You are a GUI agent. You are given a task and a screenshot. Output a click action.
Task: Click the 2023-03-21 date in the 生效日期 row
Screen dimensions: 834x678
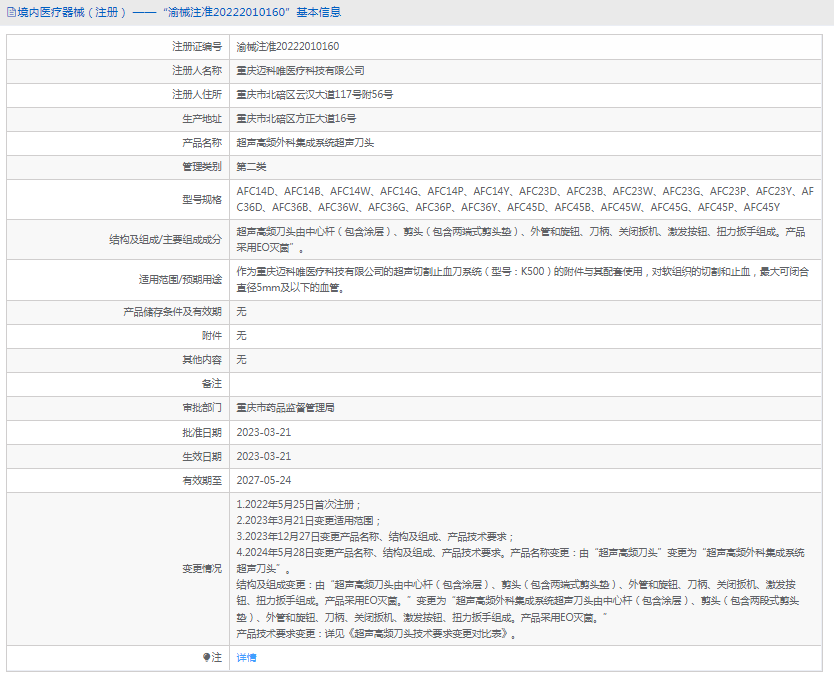tap(264, 456)
